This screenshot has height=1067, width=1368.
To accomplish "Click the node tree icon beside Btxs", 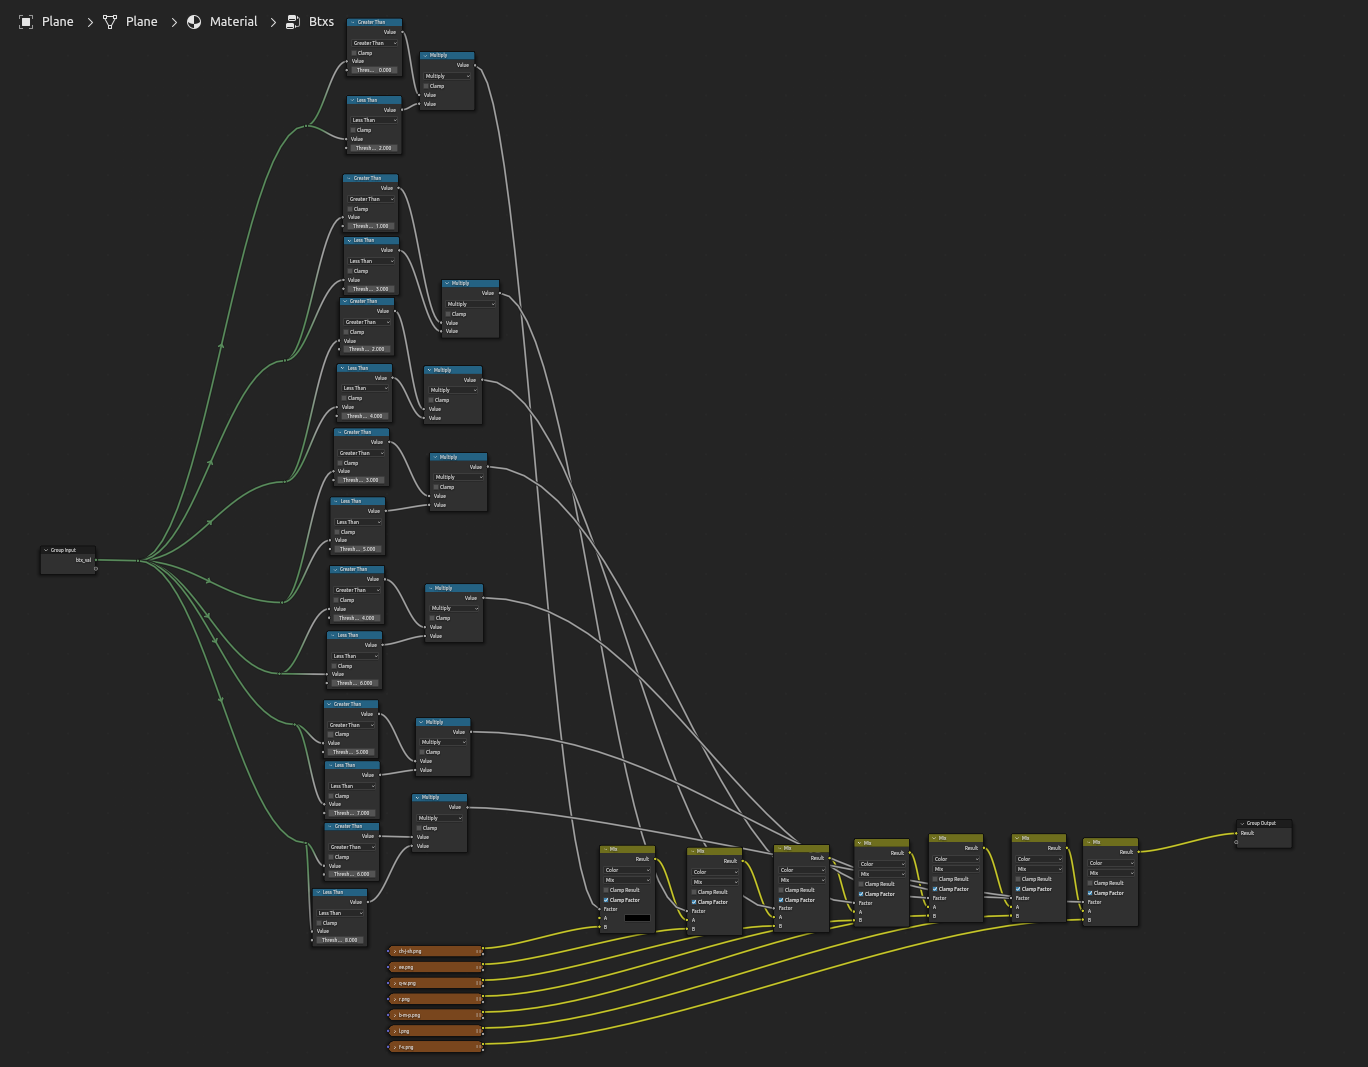I will (291, 21).
